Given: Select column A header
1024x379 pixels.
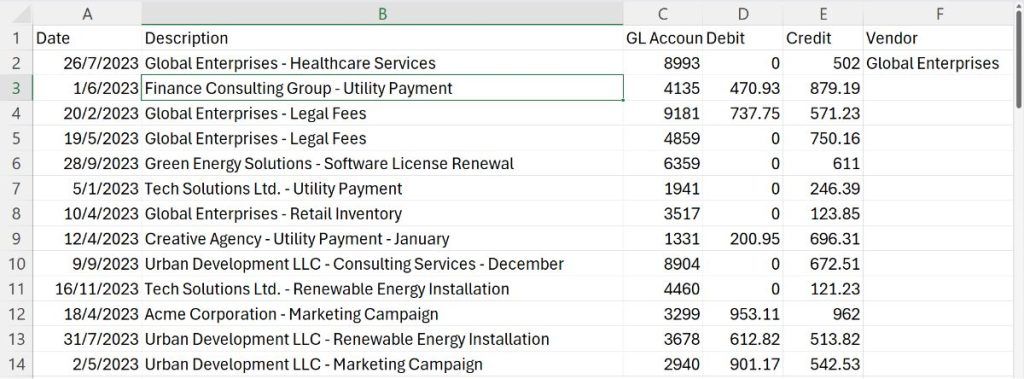Looking at the screenshot, I should coord(87,13).
